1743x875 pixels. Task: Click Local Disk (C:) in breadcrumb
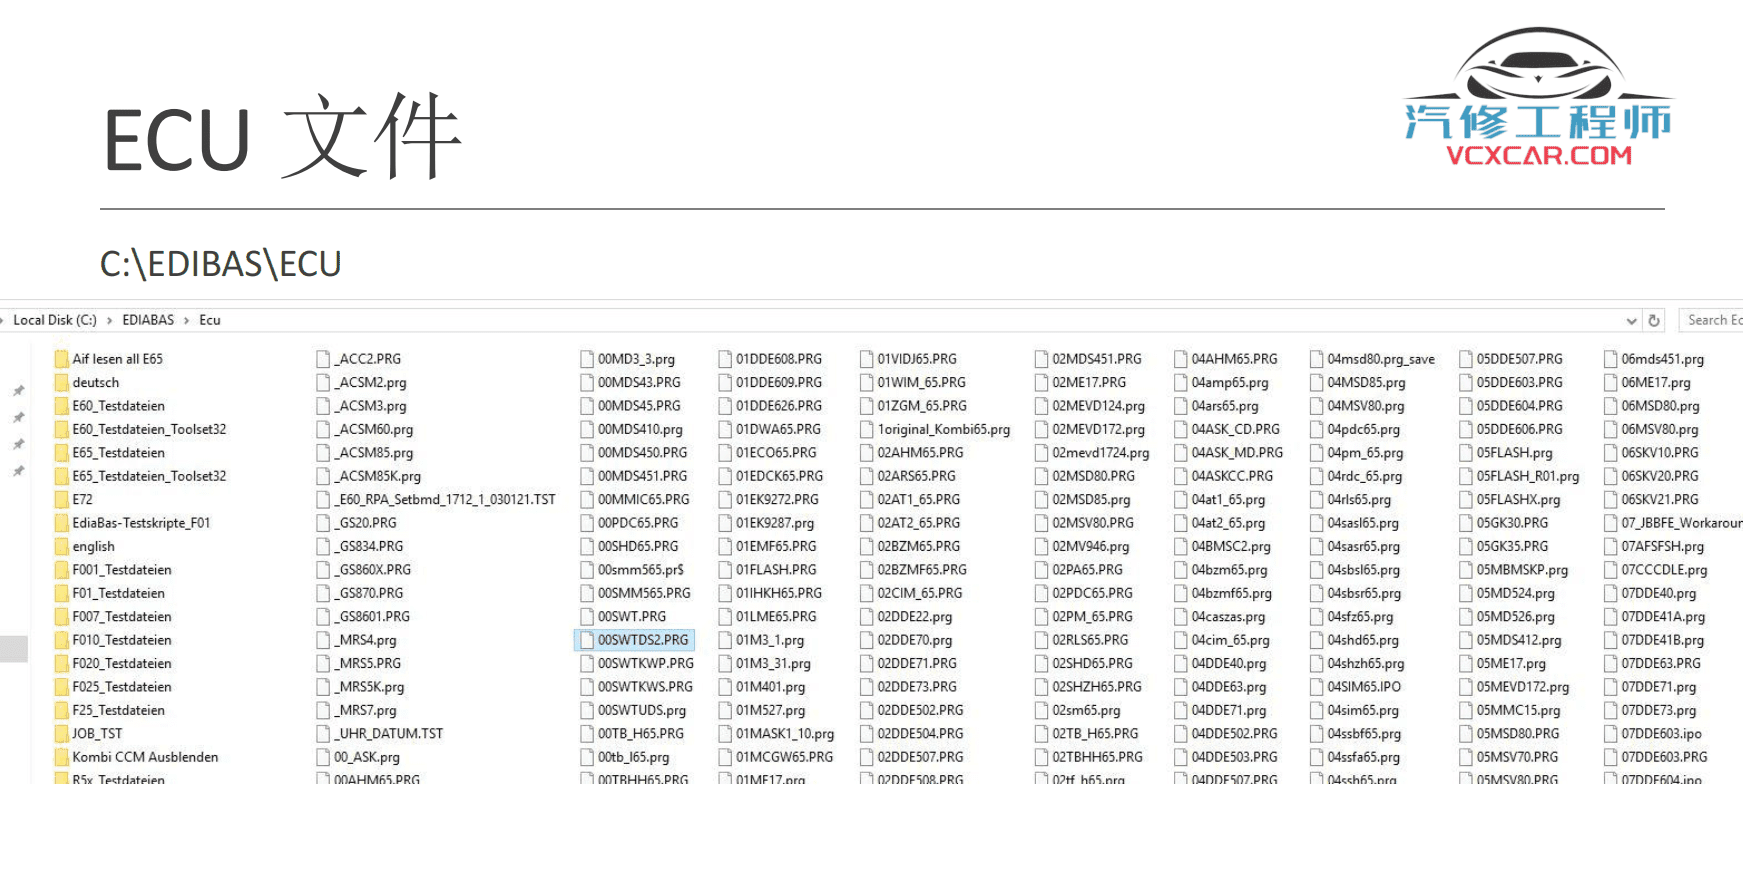[x=55, y=320]
